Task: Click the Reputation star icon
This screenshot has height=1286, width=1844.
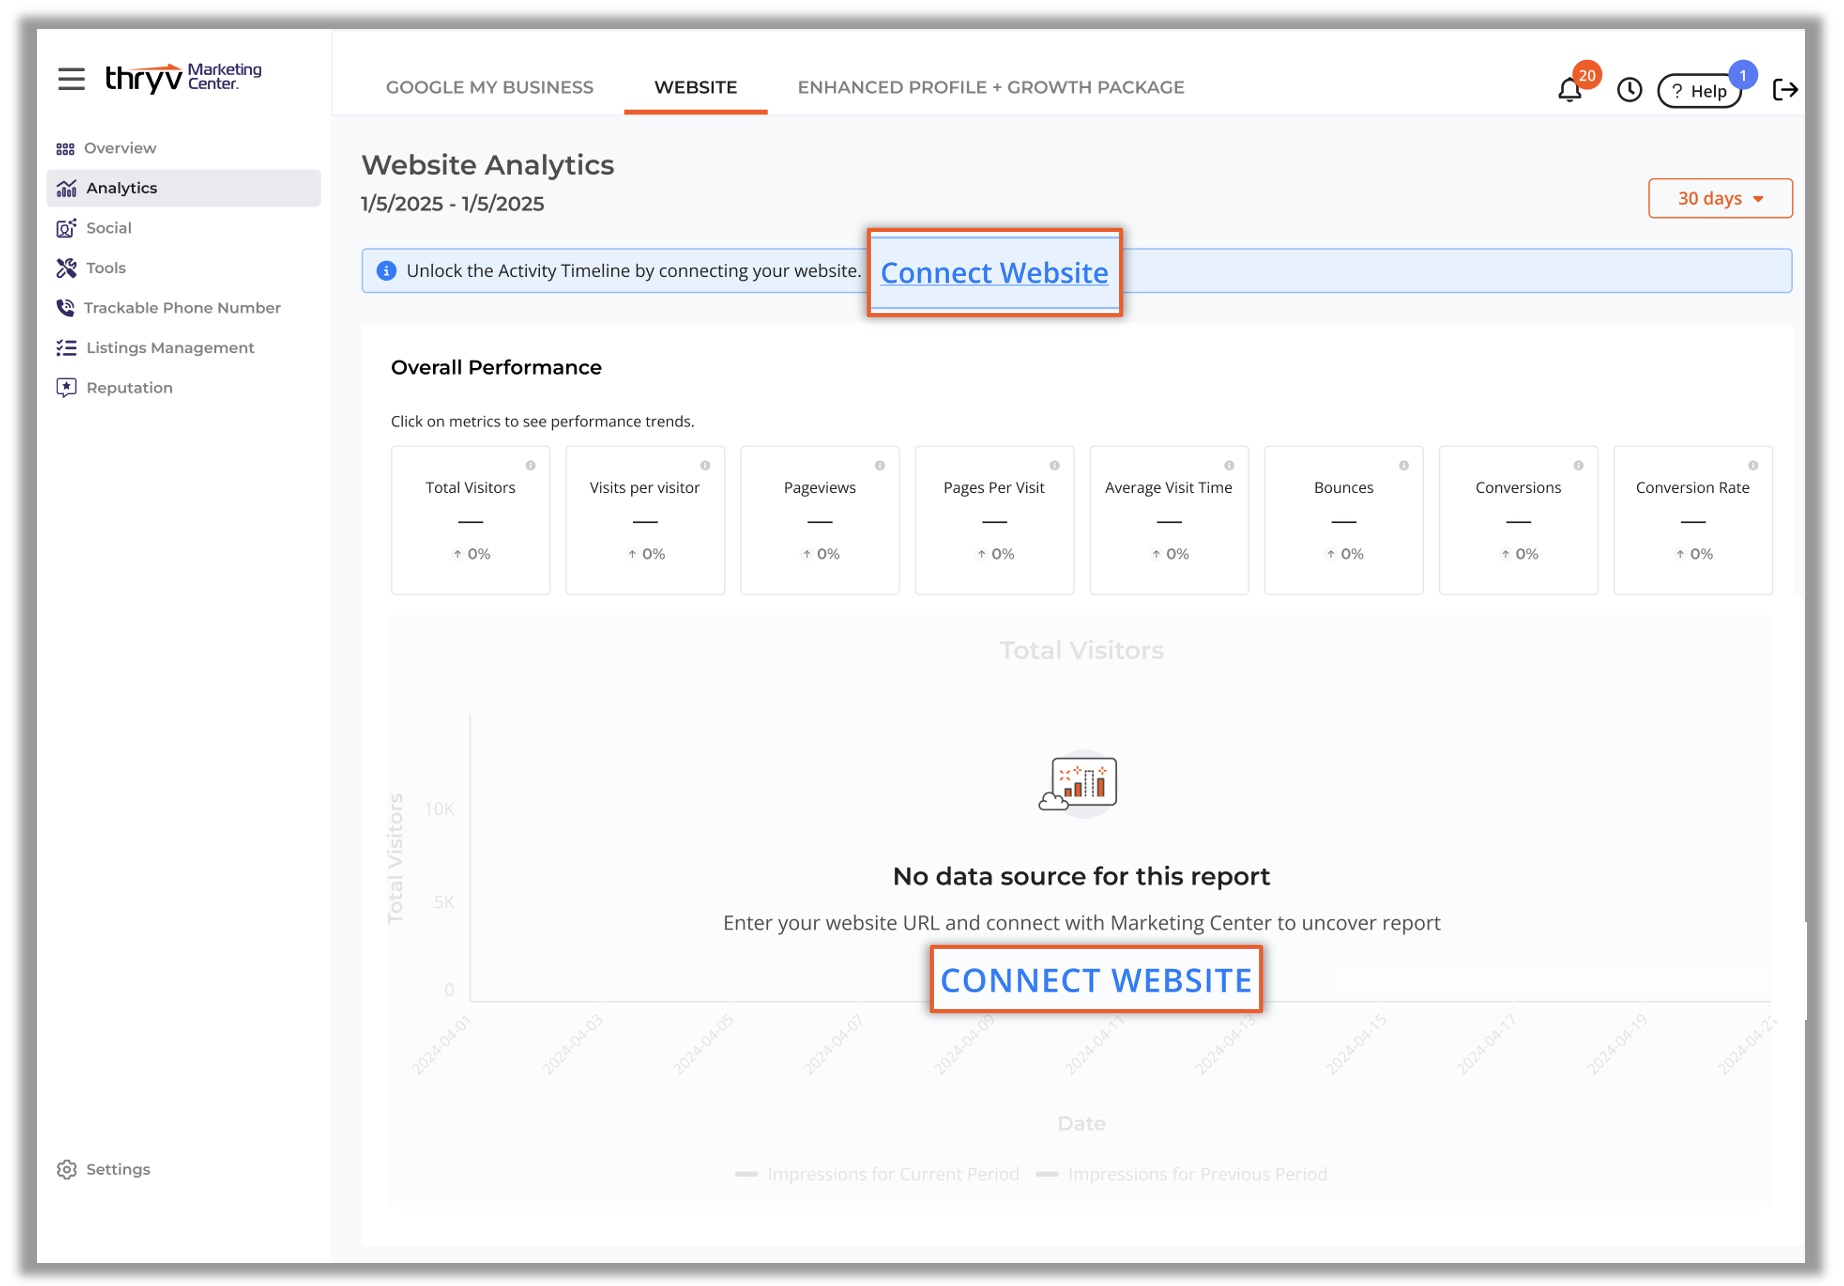Action: coord(67,388)
